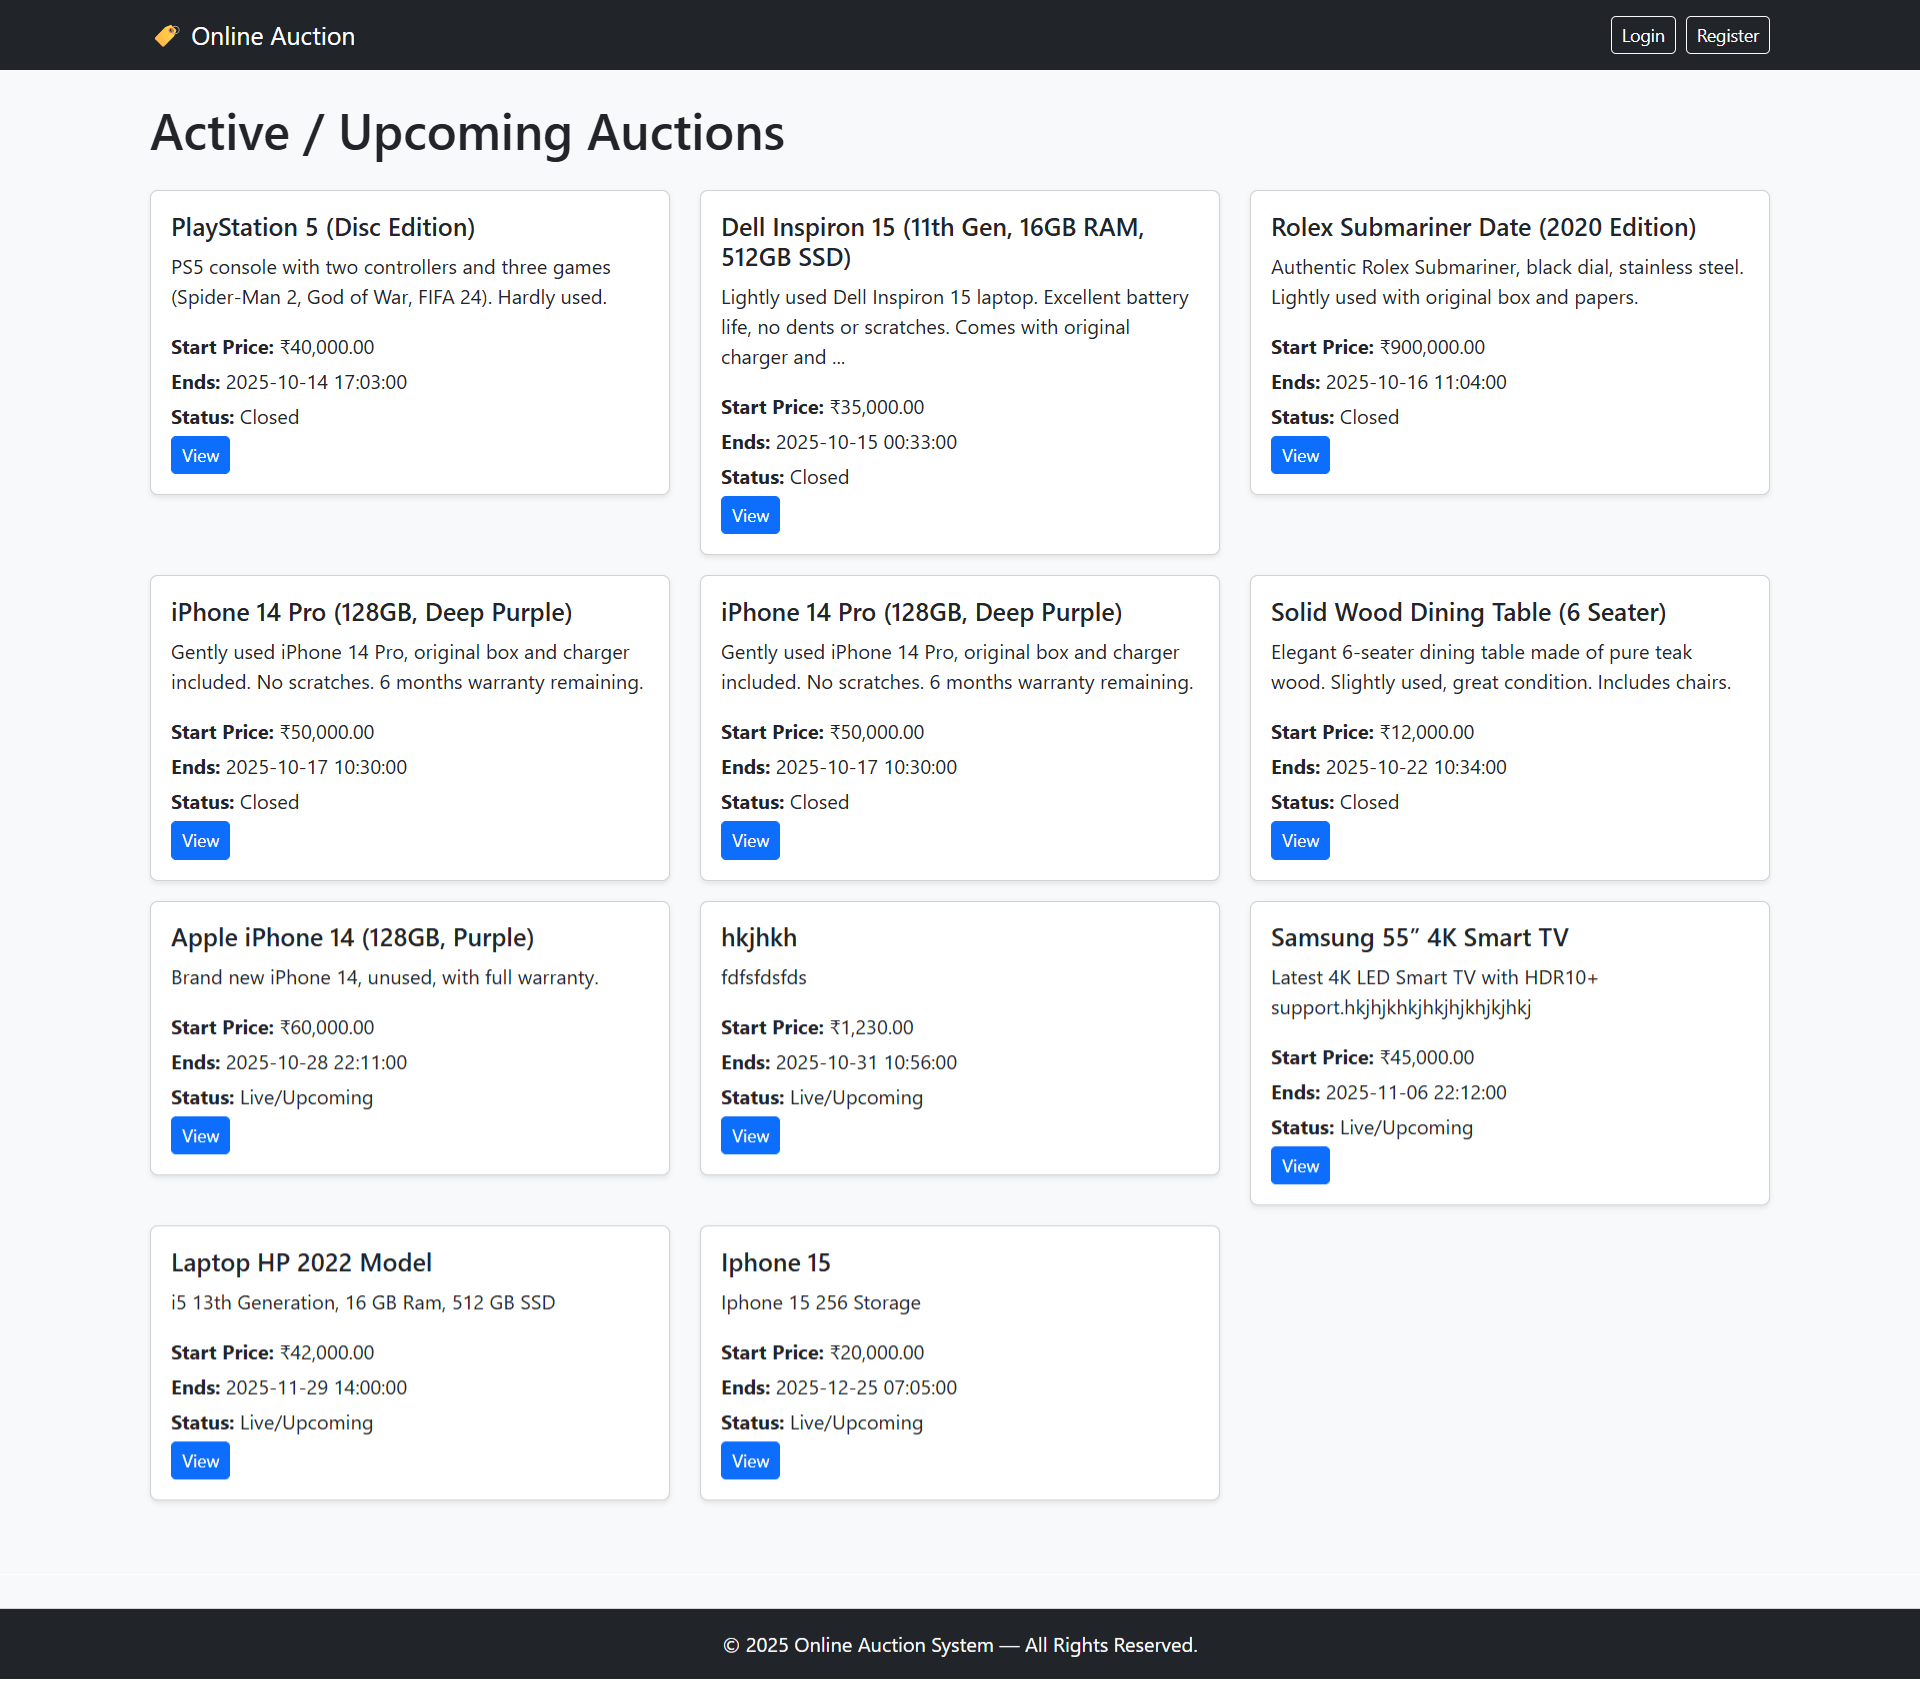Click View on the hkjhkh listing
This screenshot has height=1683, width=1920.
[750, 1135]
